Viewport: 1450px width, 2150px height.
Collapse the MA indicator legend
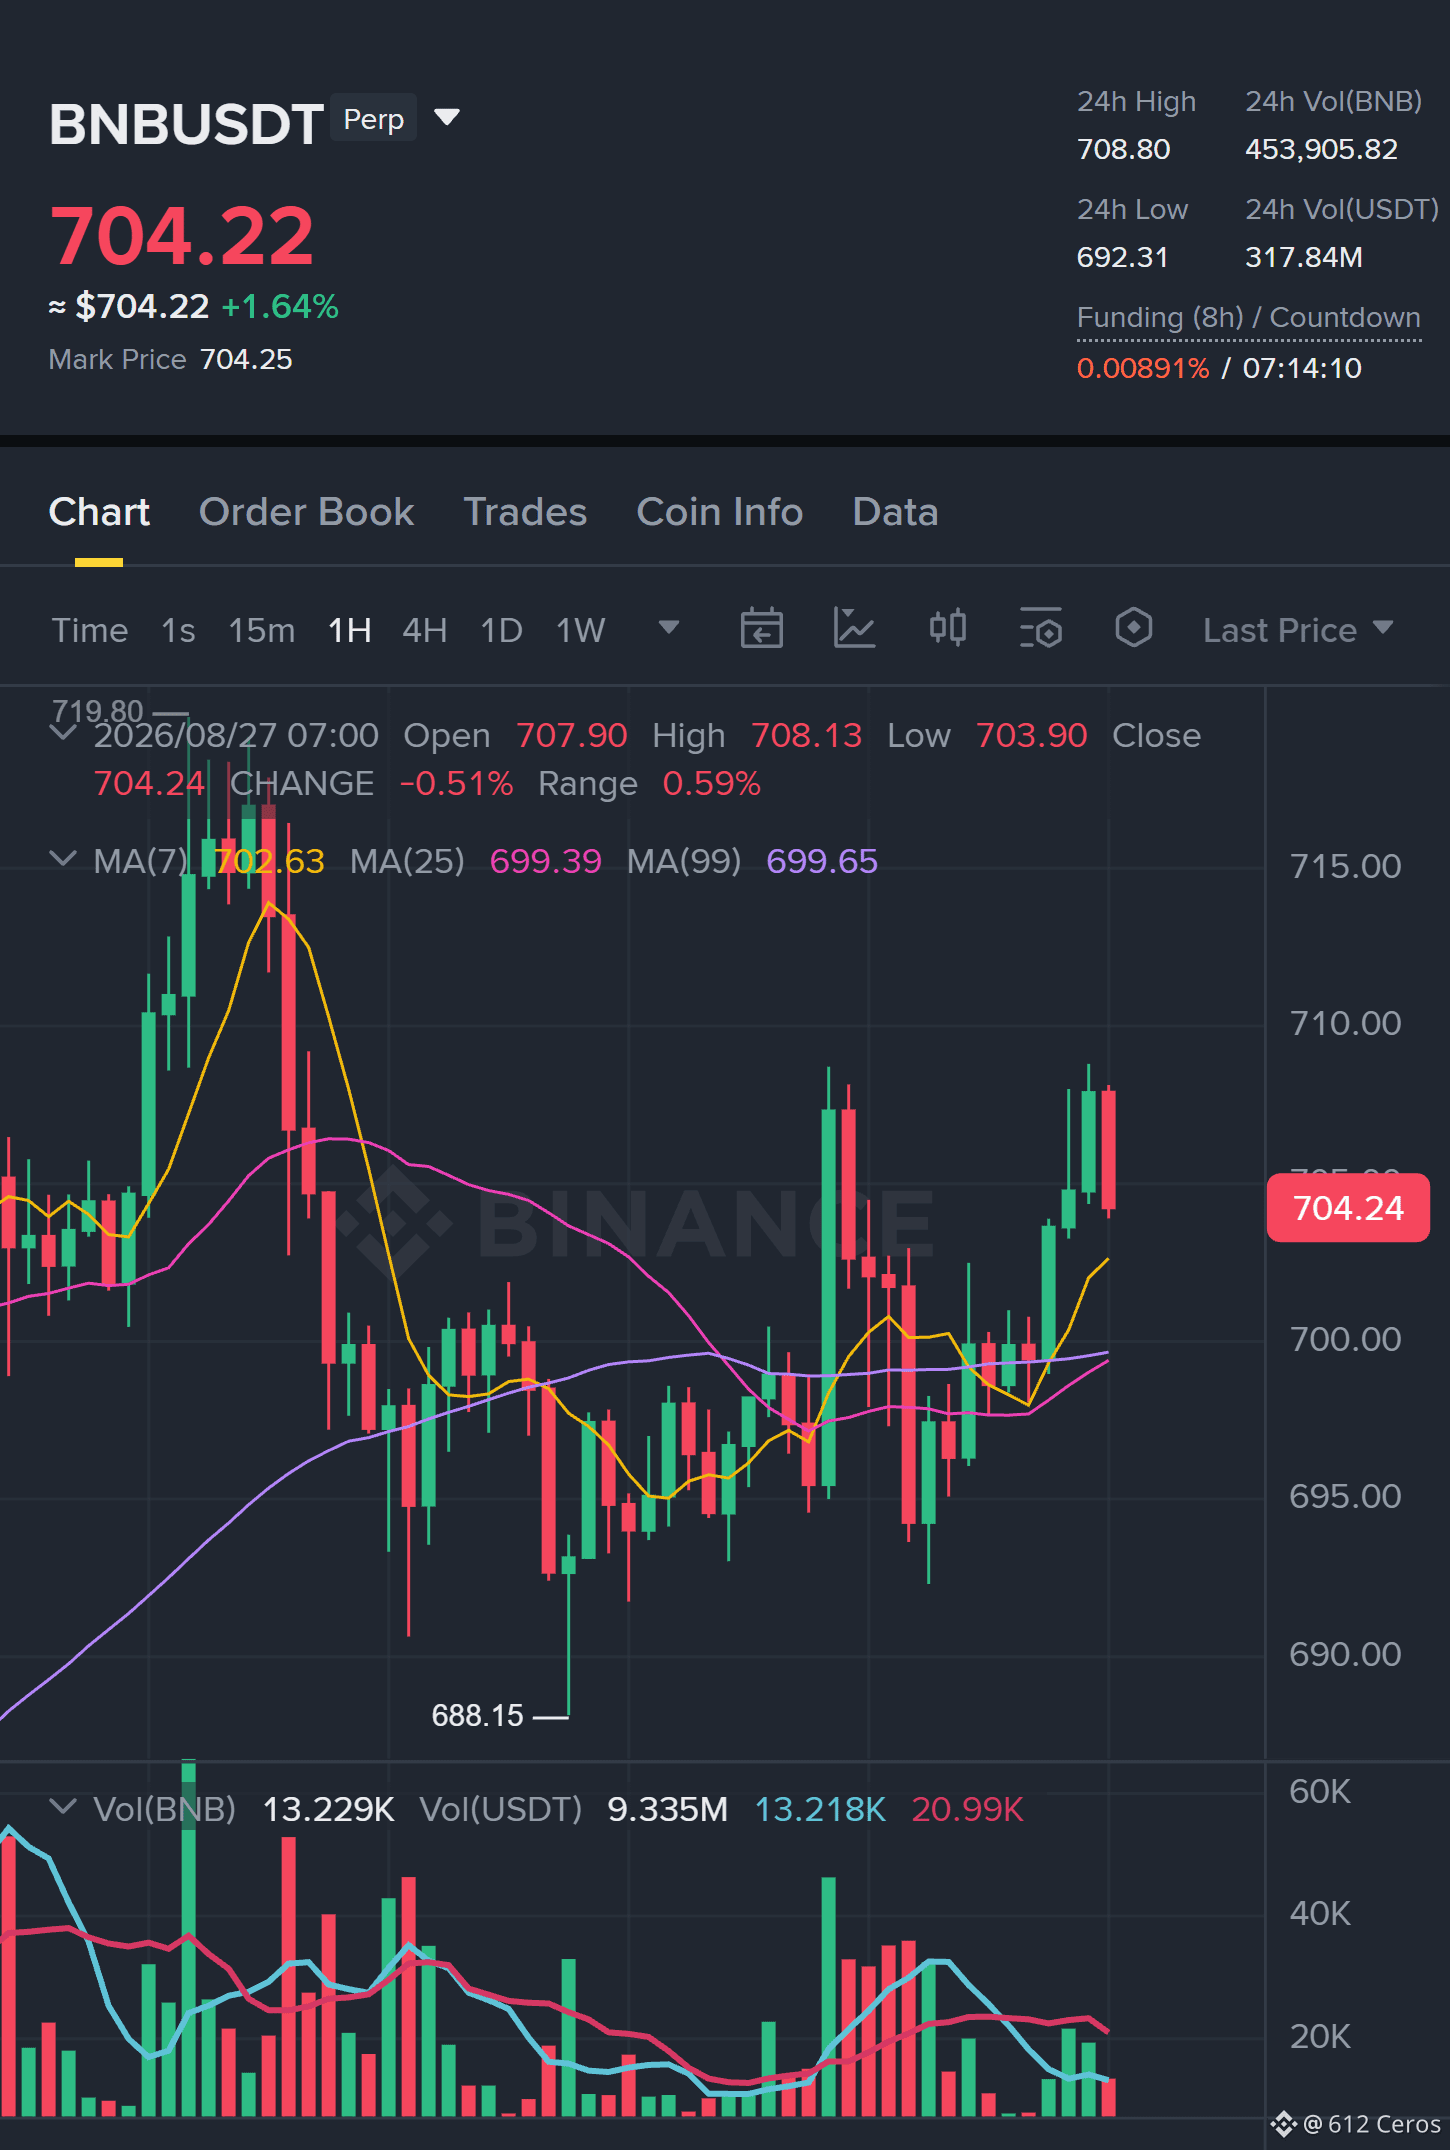click(63, 859)
